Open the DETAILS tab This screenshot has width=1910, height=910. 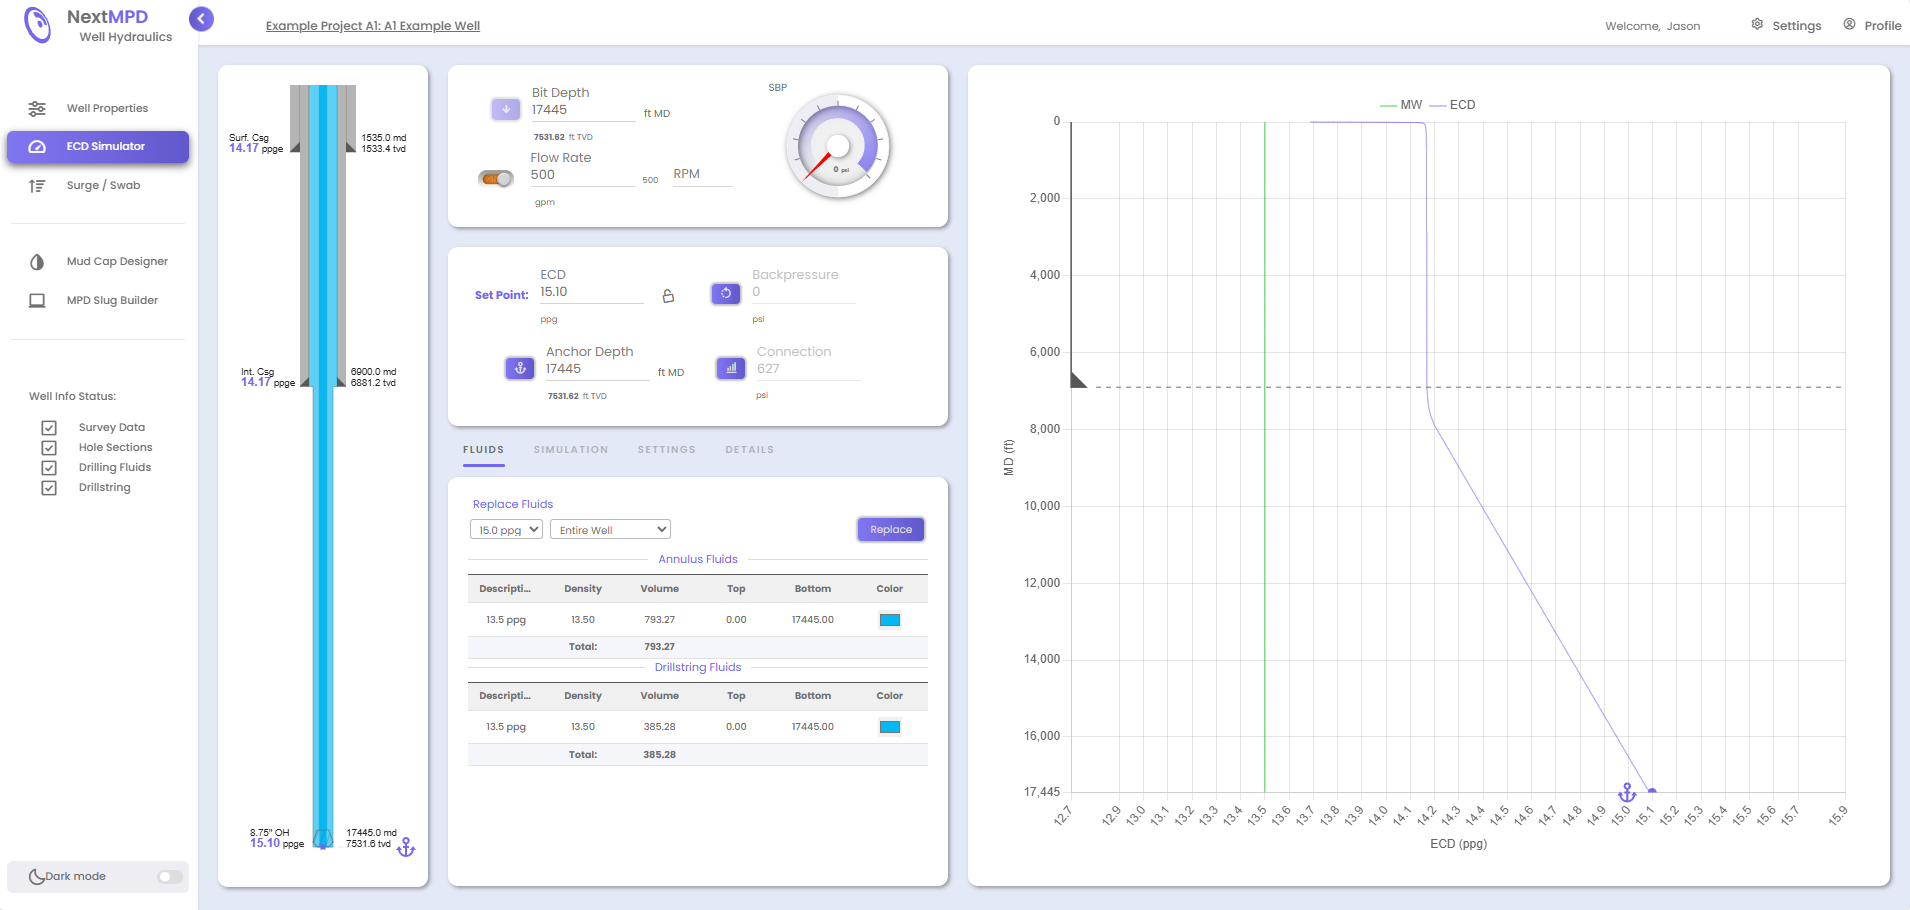[749, 449]
